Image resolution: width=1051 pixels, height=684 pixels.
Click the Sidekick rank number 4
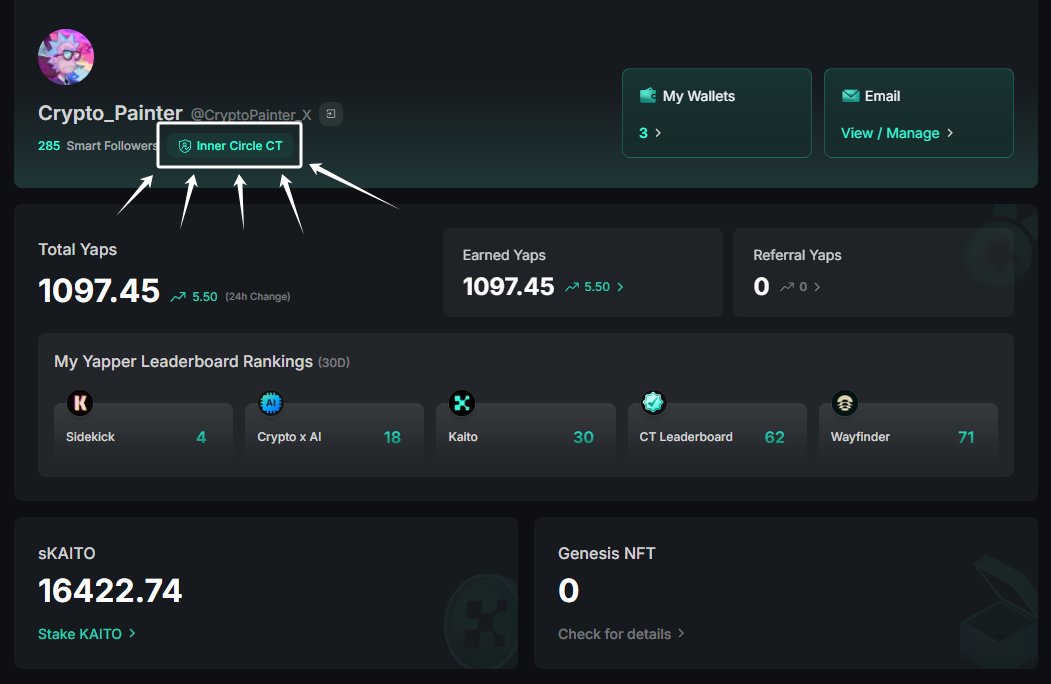click(x=201, y=437)
